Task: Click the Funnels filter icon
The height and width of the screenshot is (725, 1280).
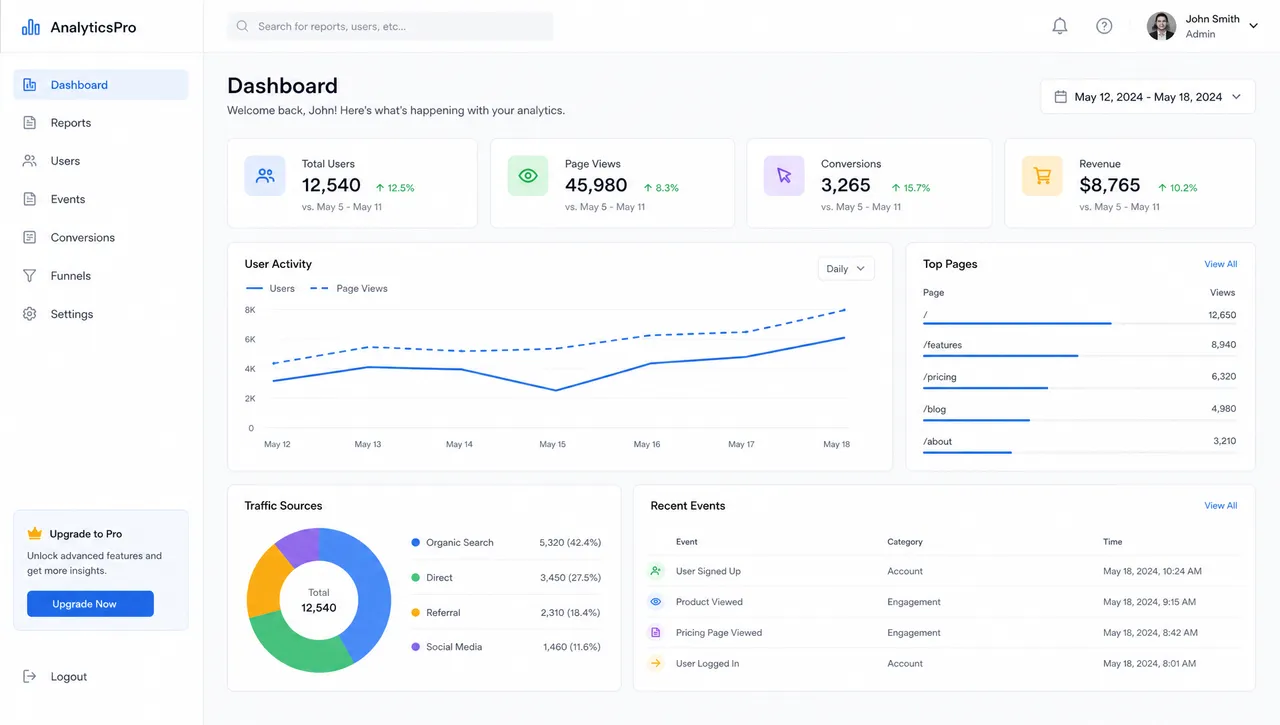Action: [x=30, y=276]
